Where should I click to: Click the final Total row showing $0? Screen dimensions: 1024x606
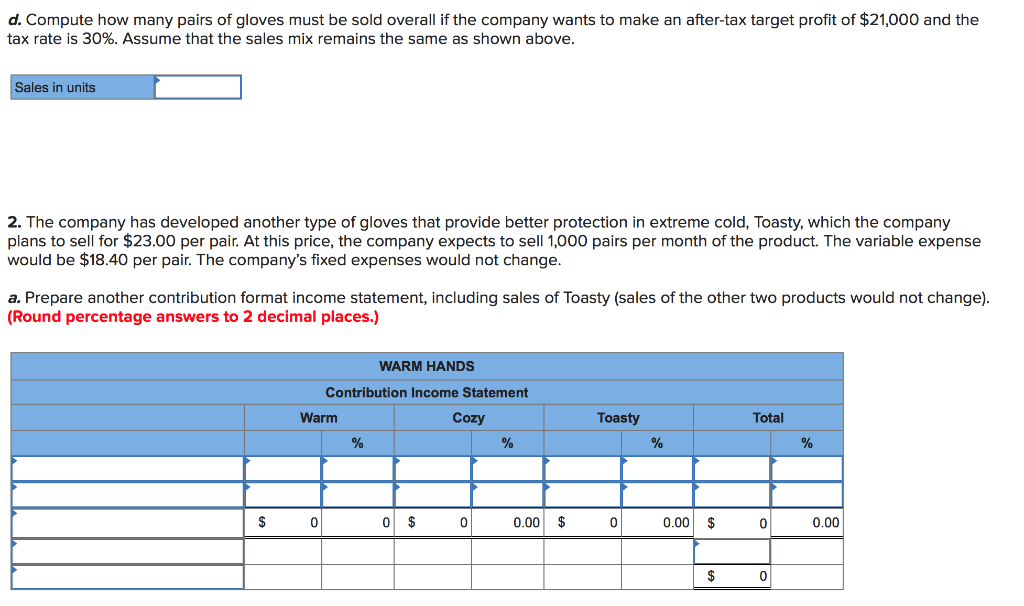pos(730,575)
